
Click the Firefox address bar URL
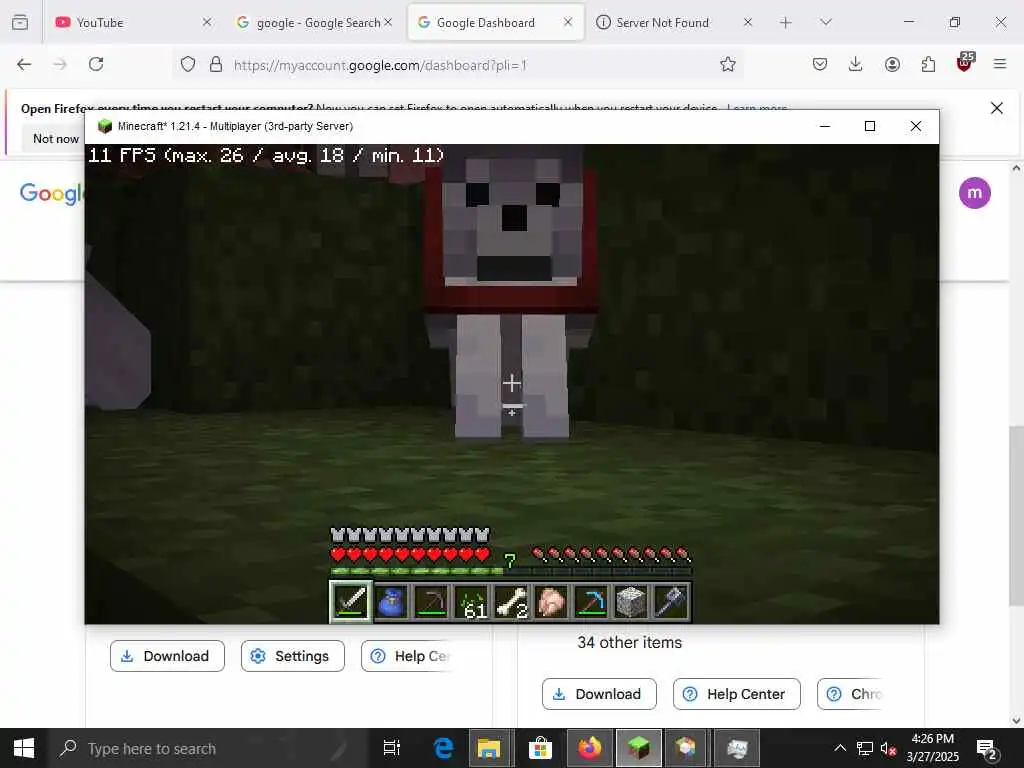[380, 65]
